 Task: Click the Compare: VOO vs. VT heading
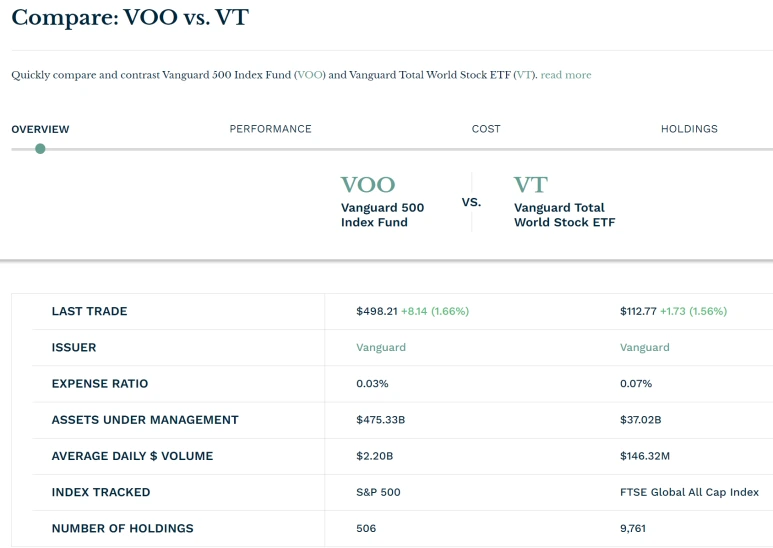(130, 18)
